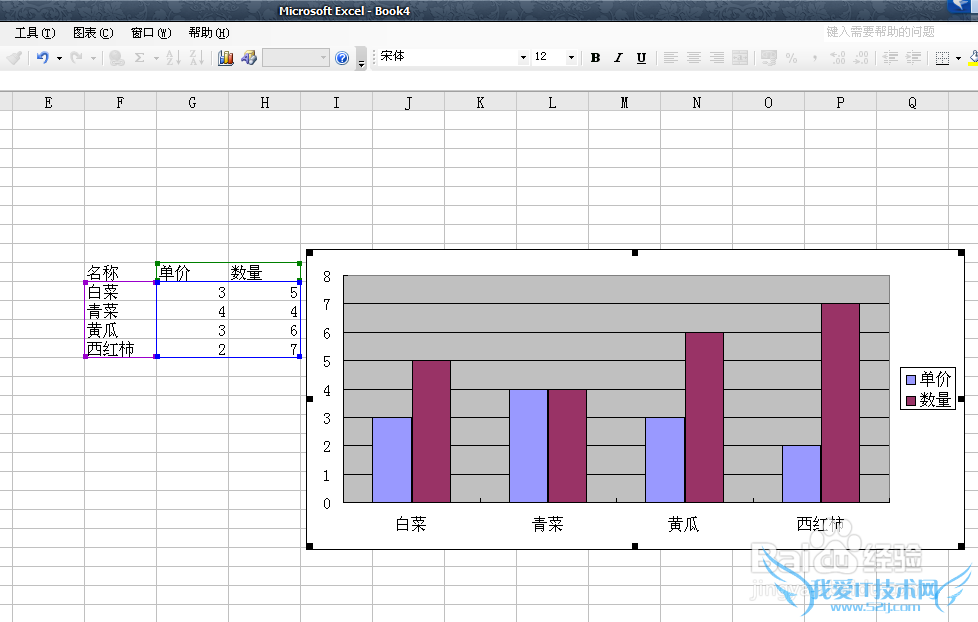978x622 pixels.
Task: Expand the font size 12 dropdown
Action: coord(572,58)
